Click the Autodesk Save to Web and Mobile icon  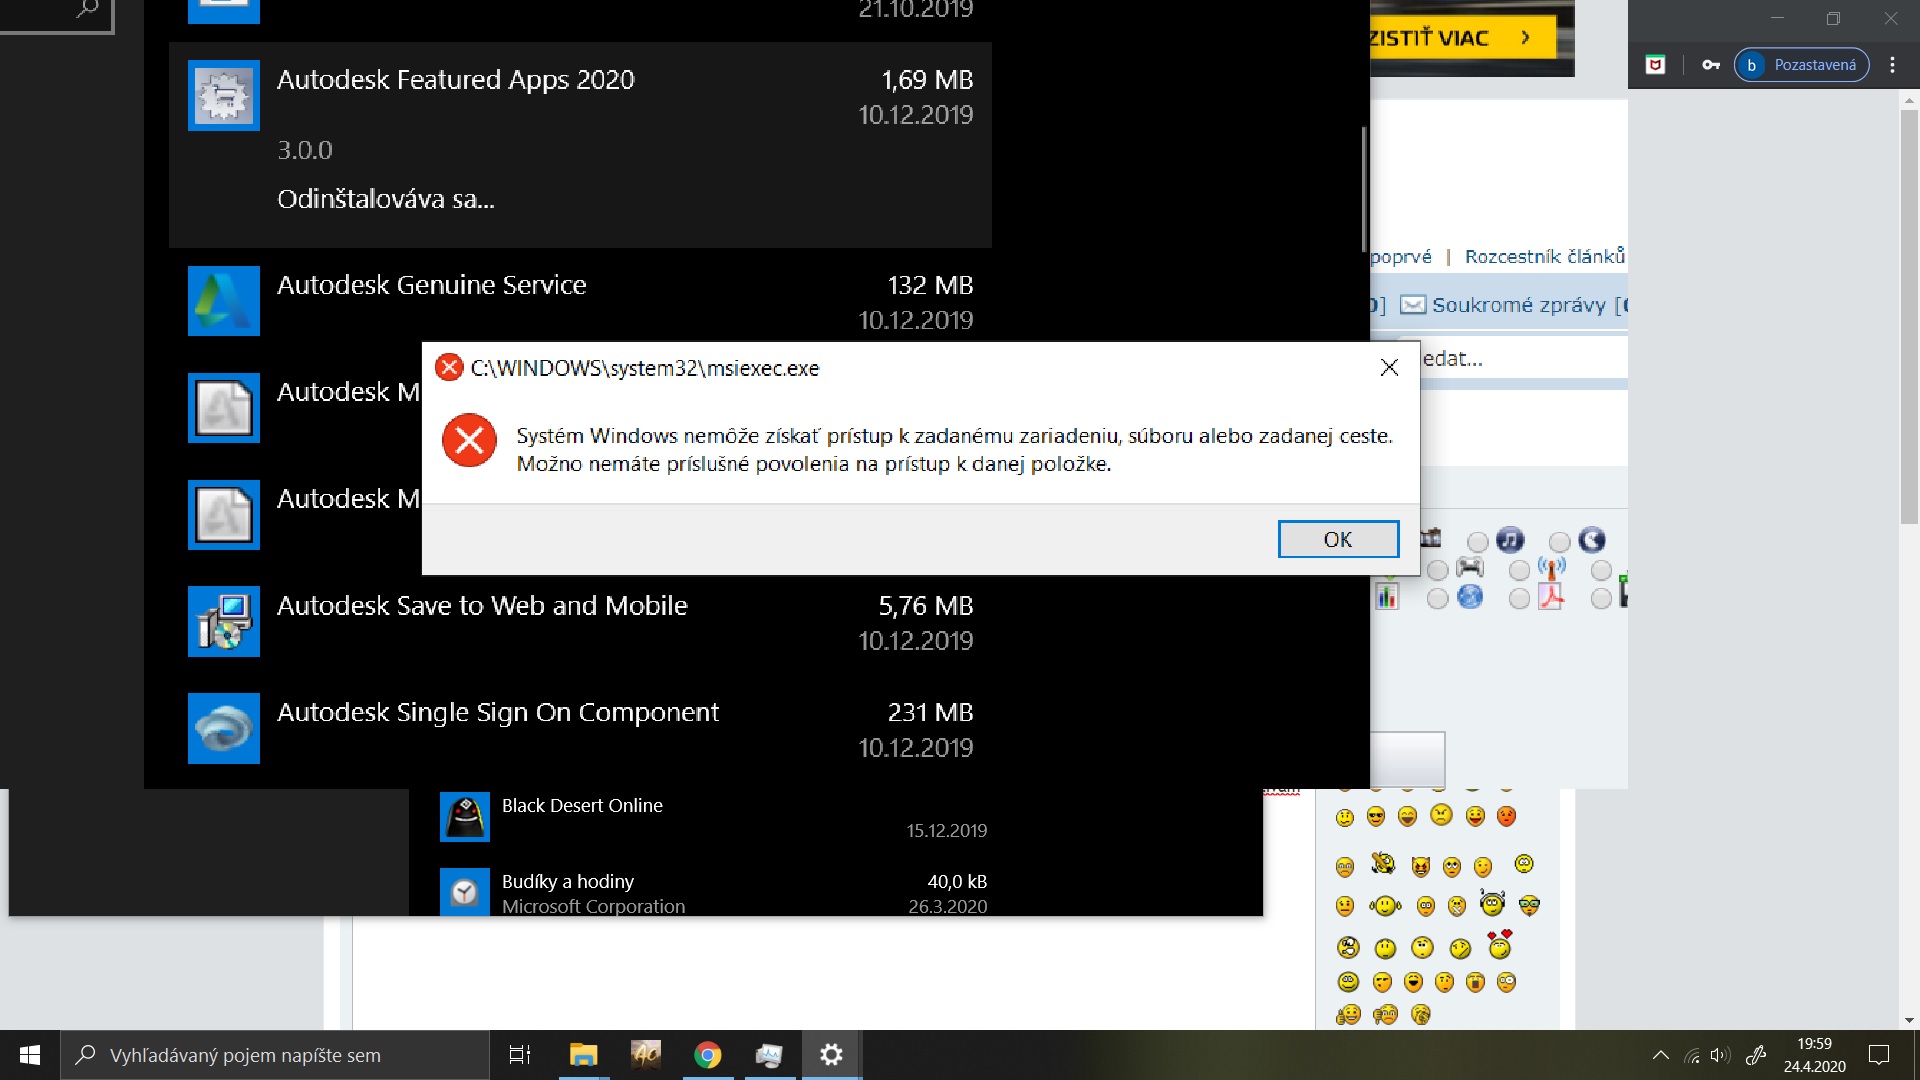(x=223, y=621)
